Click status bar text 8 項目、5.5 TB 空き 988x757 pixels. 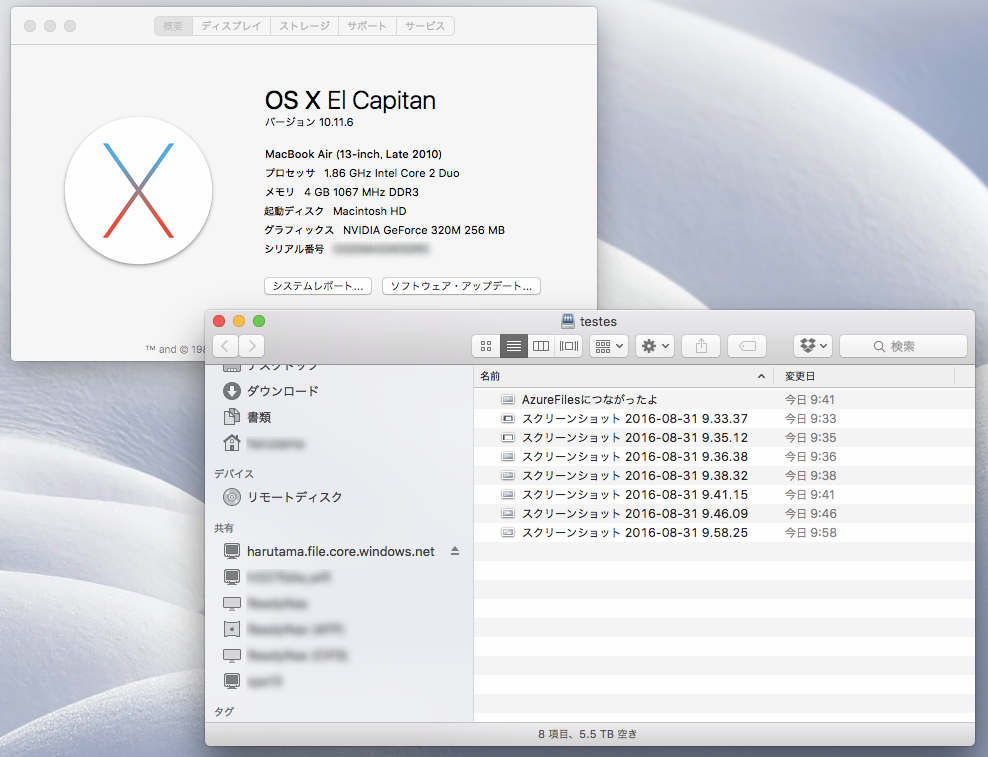588,734
